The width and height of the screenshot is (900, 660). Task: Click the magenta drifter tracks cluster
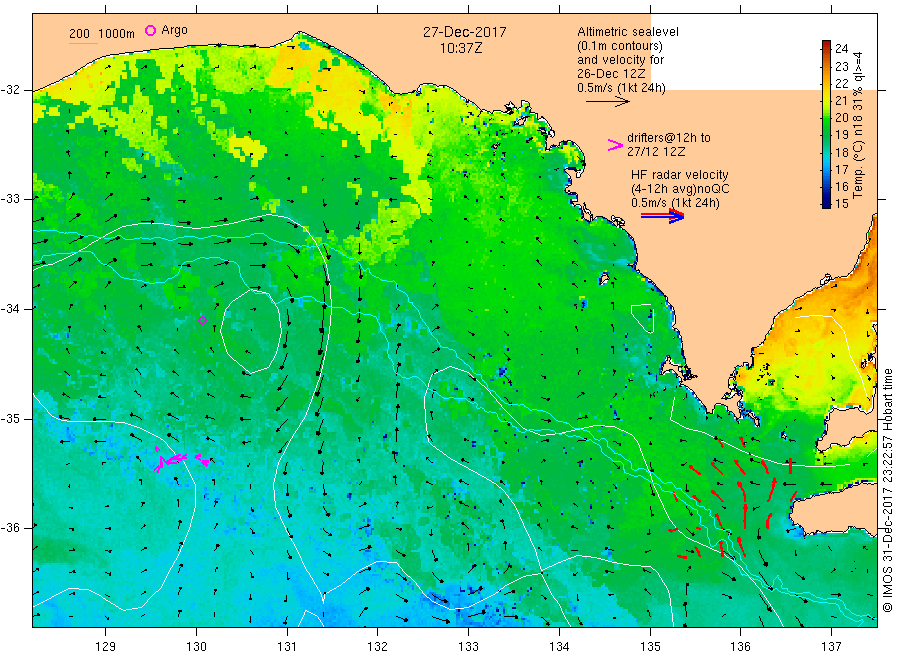181,459
